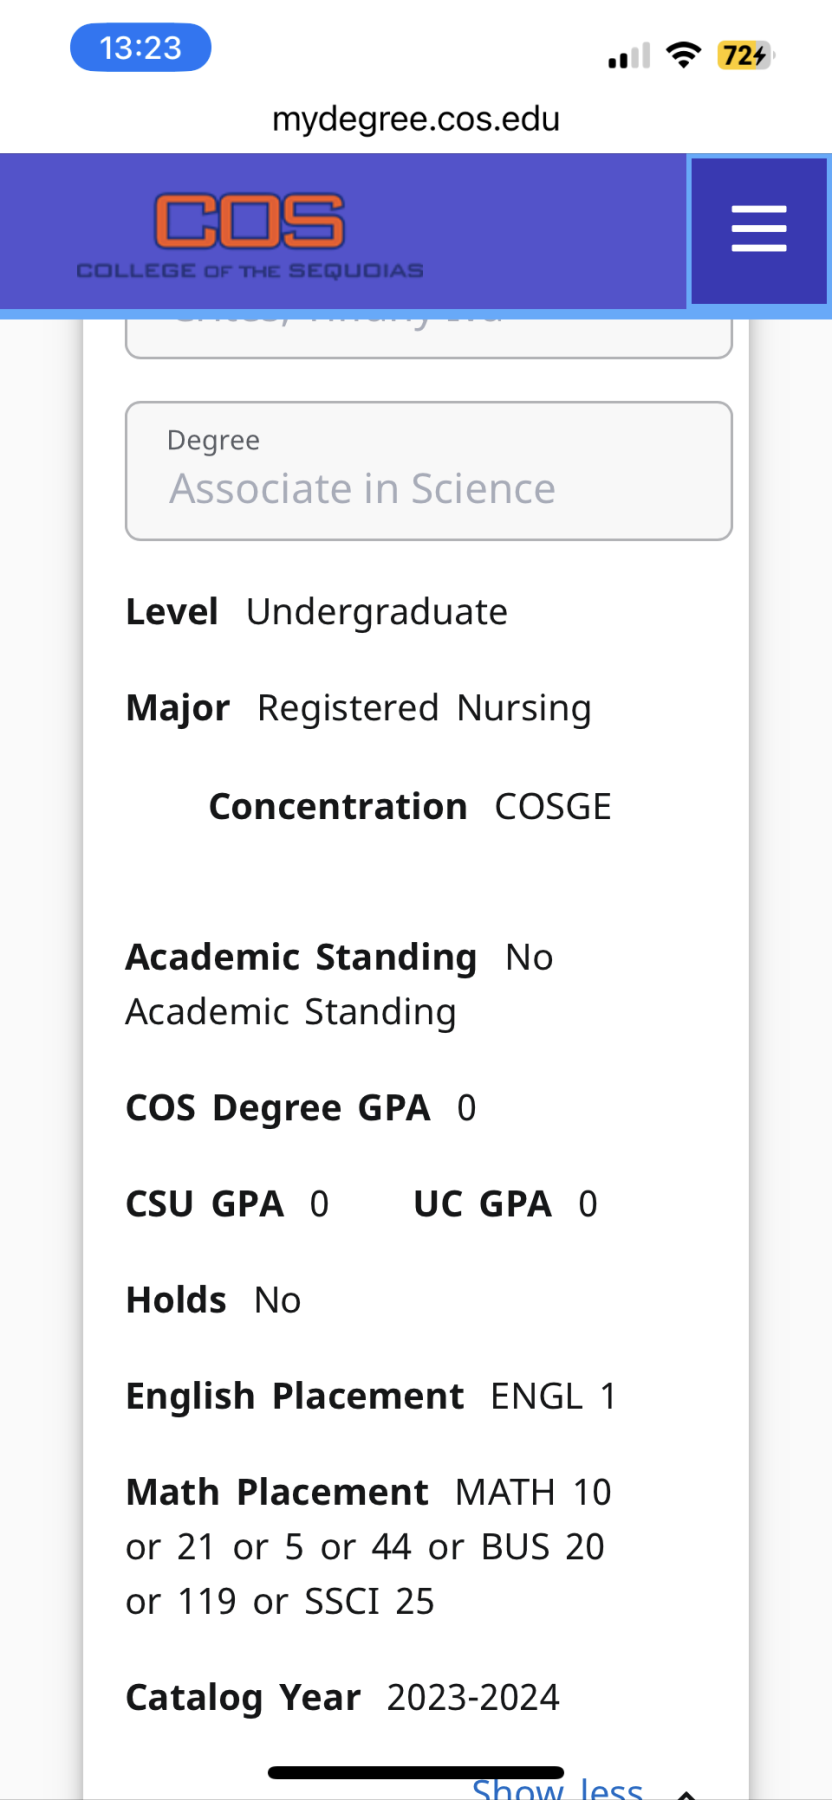Tap the Catalog Year 2023-2024 value
The width and height of the screenshot is (832, 1800).
(x=473, y=1698)
